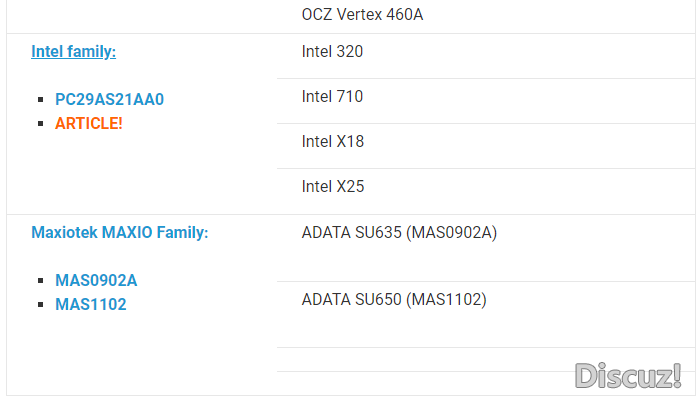Viewport: 698px width, 400px height.
Task: Click the blank table cell left of Discuz! logo
Action: coord(425,384)
